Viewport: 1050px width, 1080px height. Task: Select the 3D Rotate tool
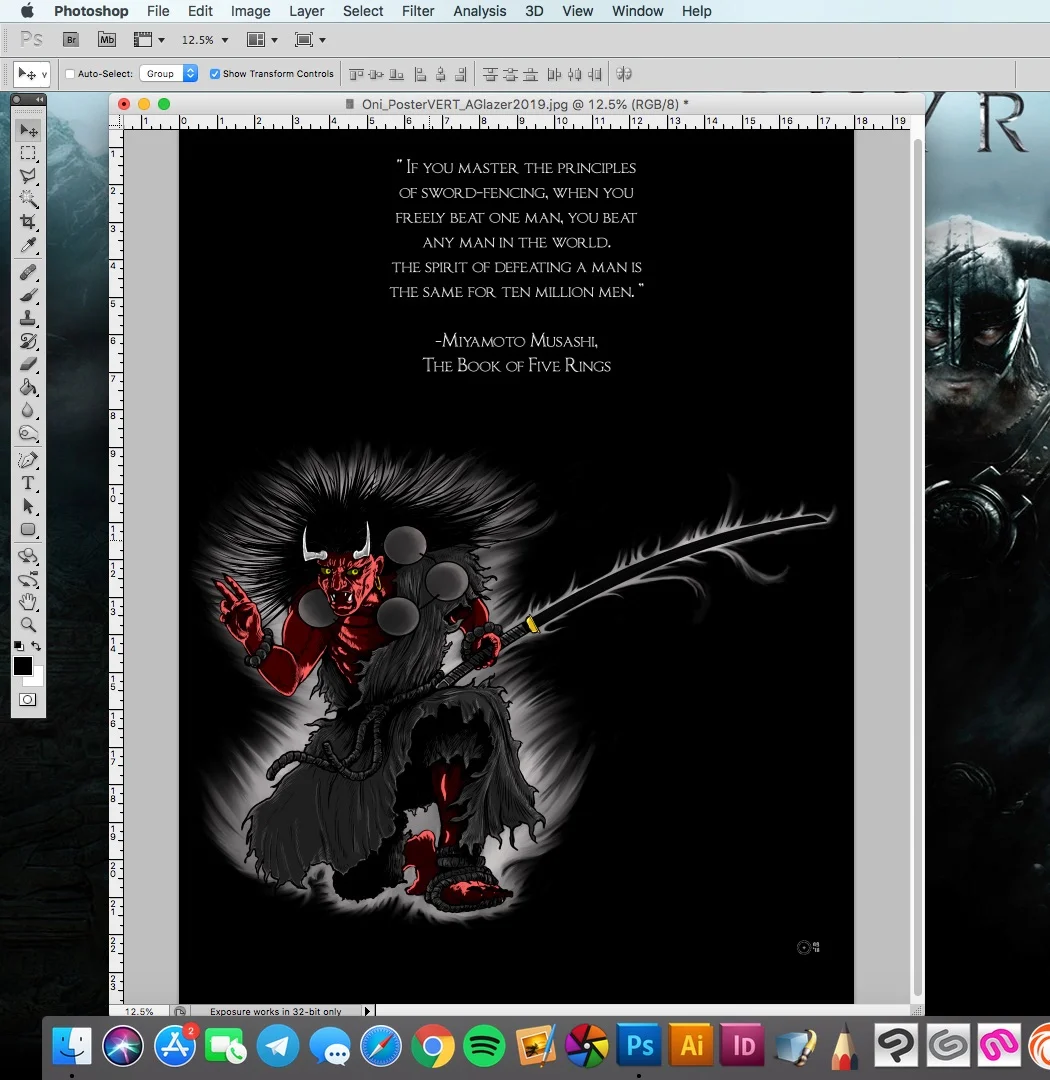tap(28, 556)
